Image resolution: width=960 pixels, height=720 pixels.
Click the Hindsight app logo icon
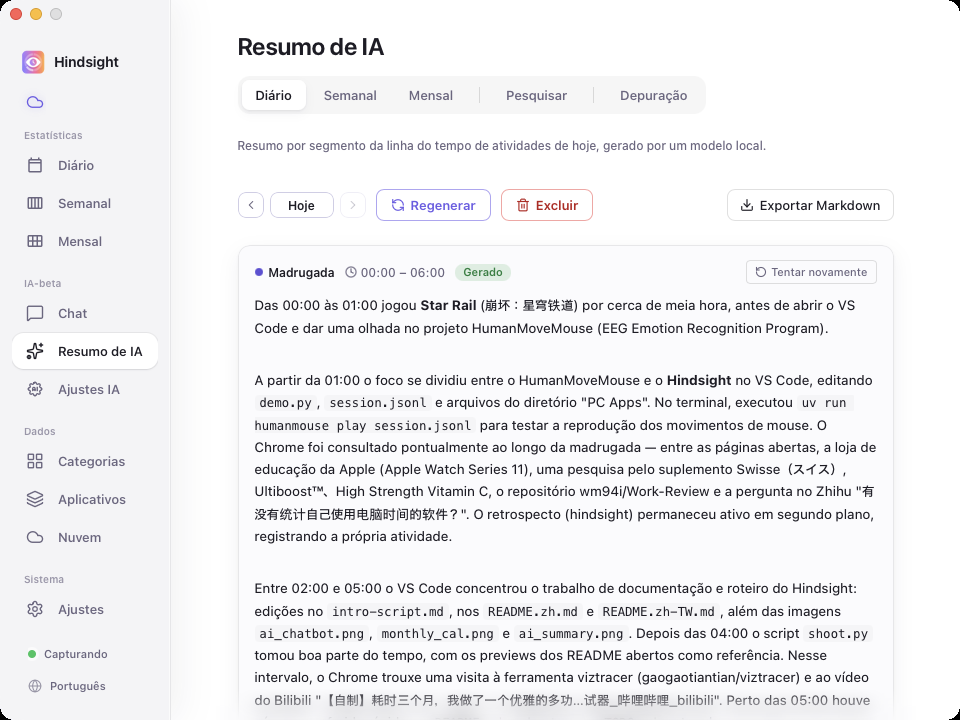pos(33,62)
